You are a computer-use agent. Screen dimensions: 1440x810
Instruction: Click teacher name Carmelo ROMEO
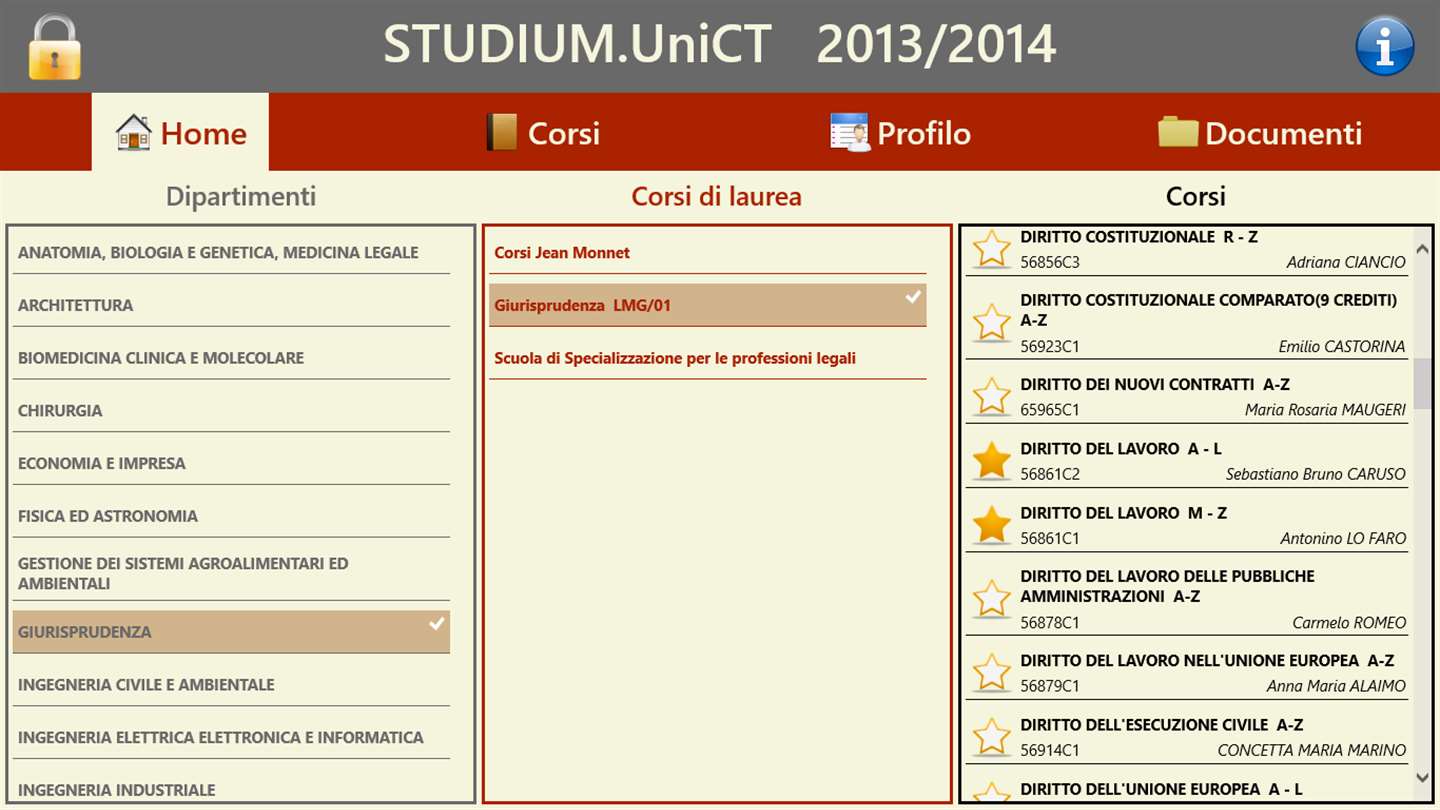point(1349,623)
